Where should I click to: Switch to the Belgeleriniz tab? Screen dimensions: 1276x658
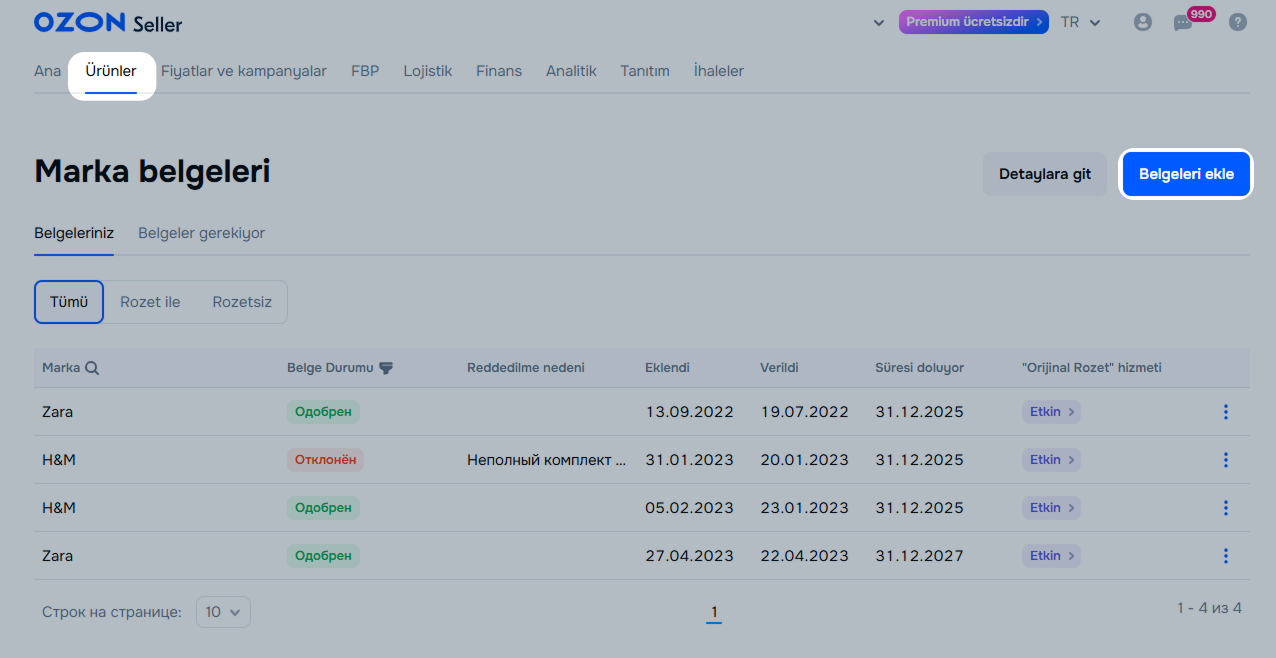point(74,233)
